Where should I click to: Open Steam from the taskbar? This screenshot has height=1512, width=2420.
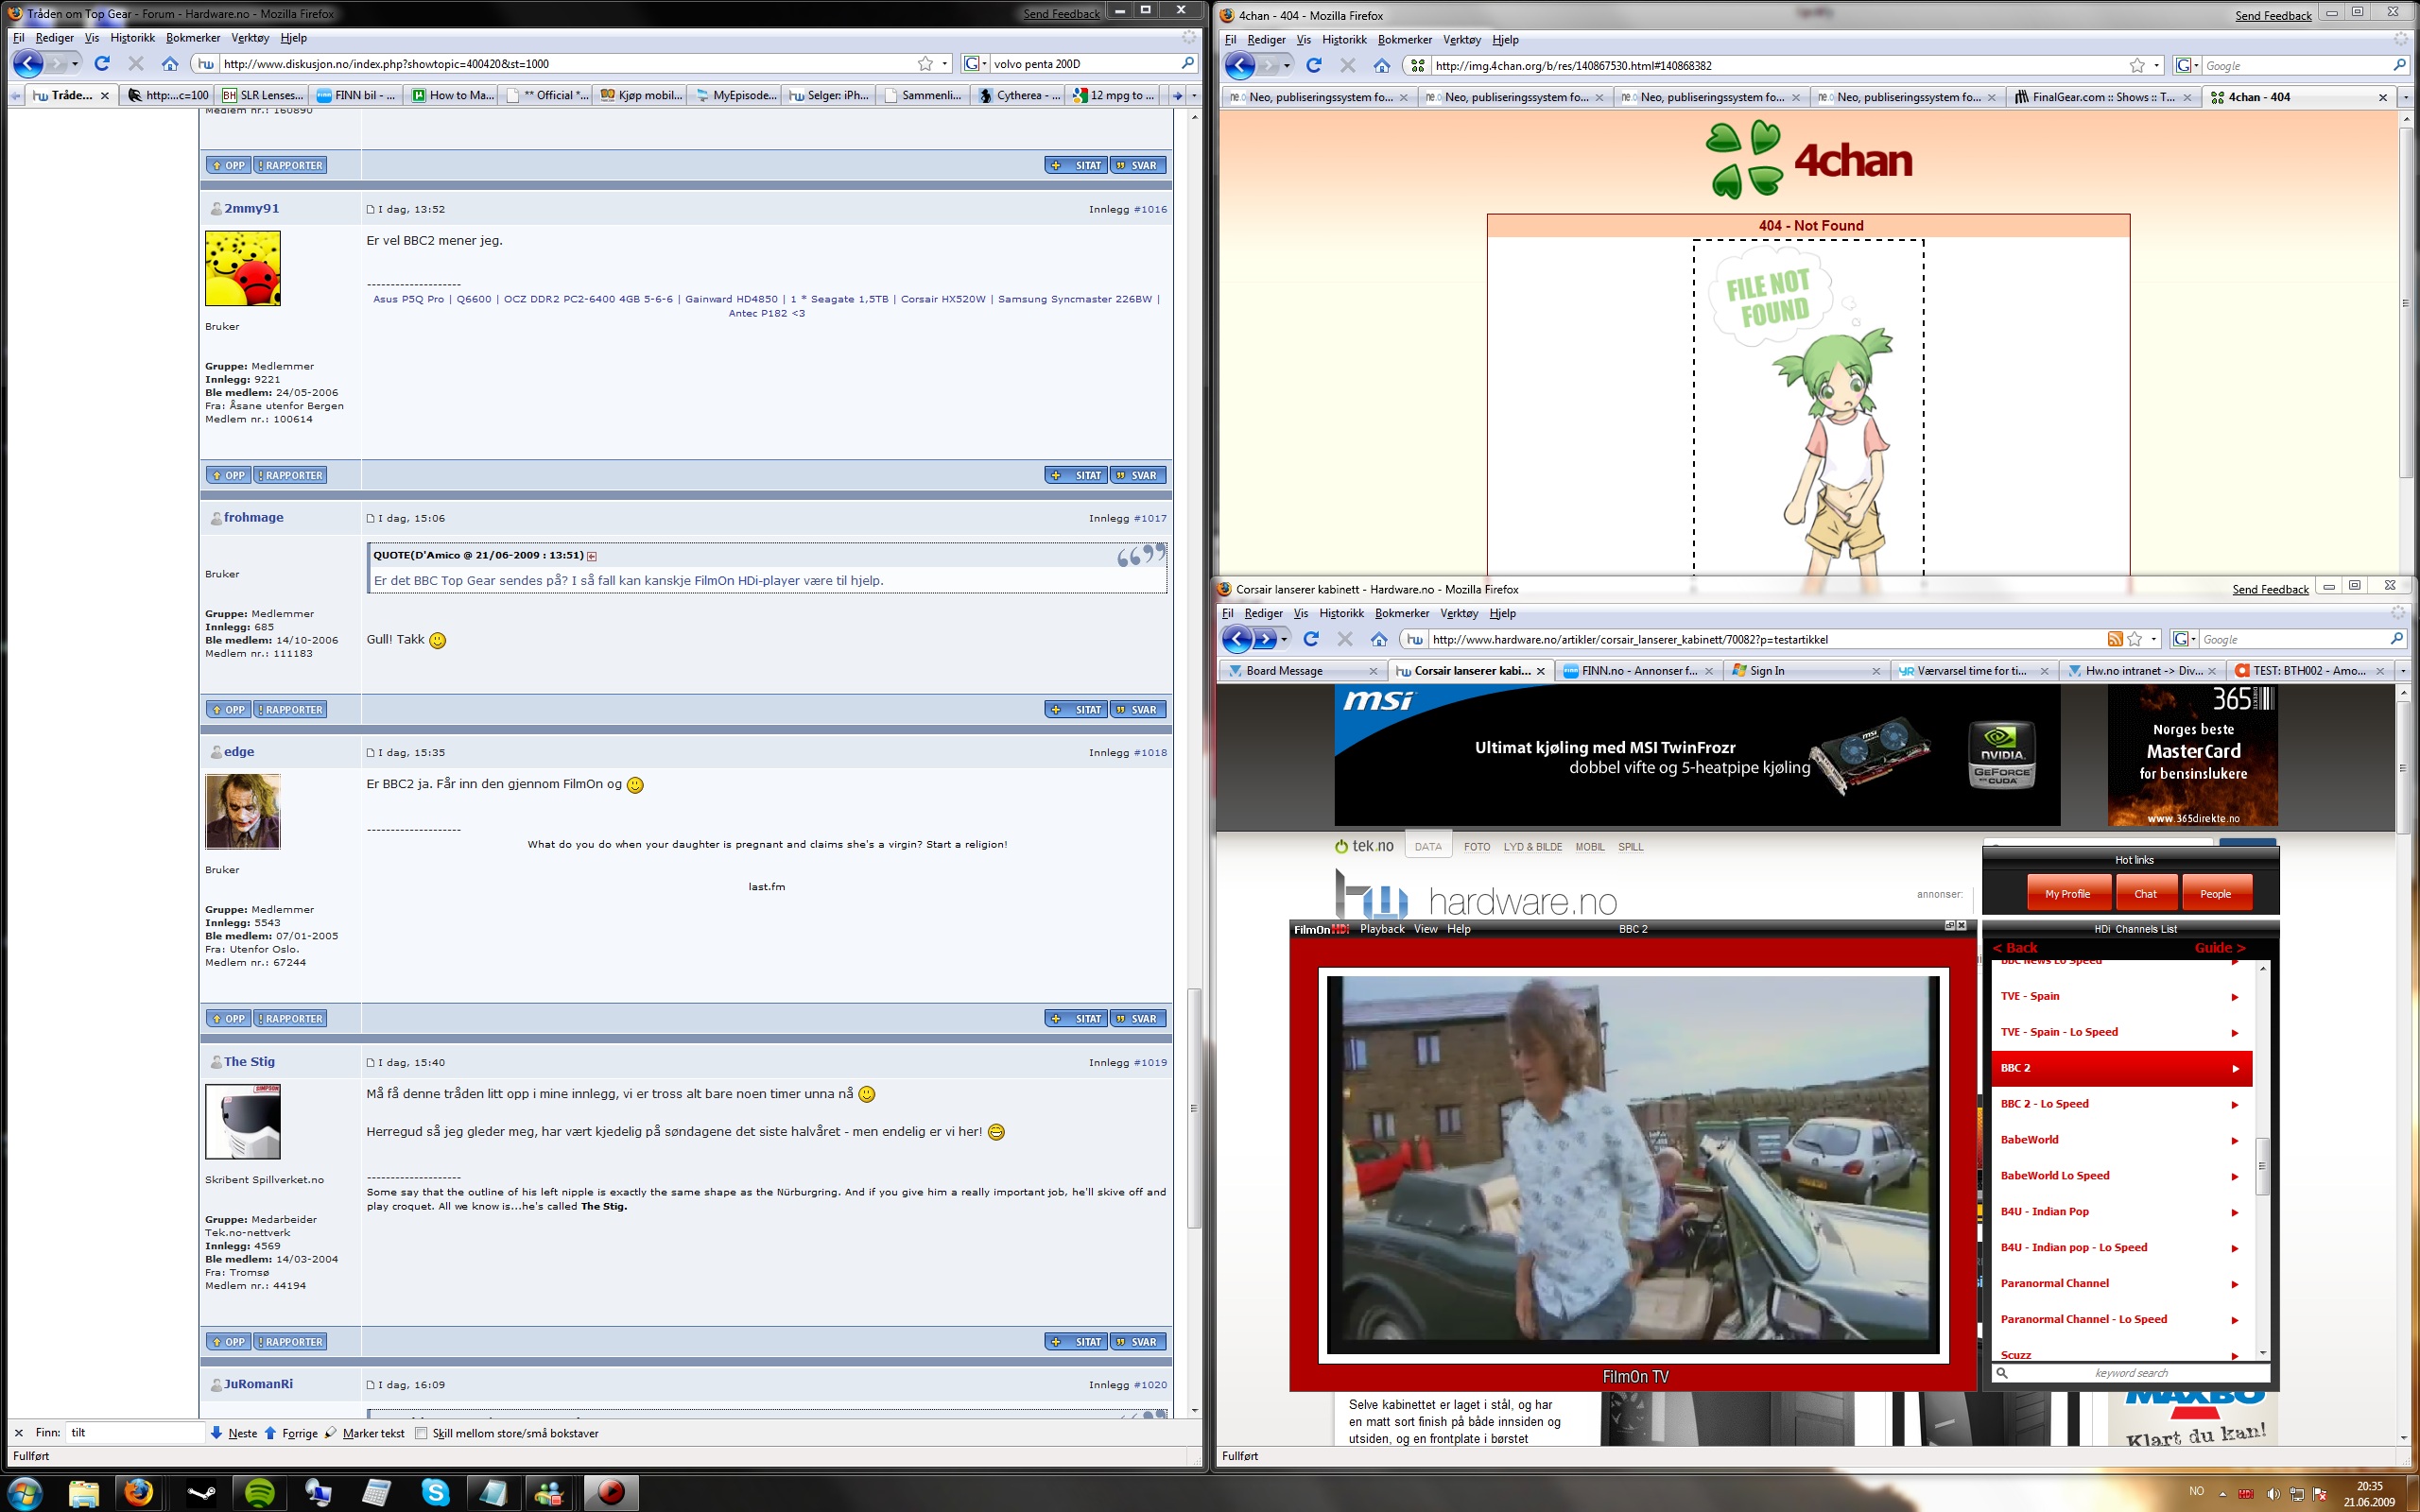click(202, 1493)
